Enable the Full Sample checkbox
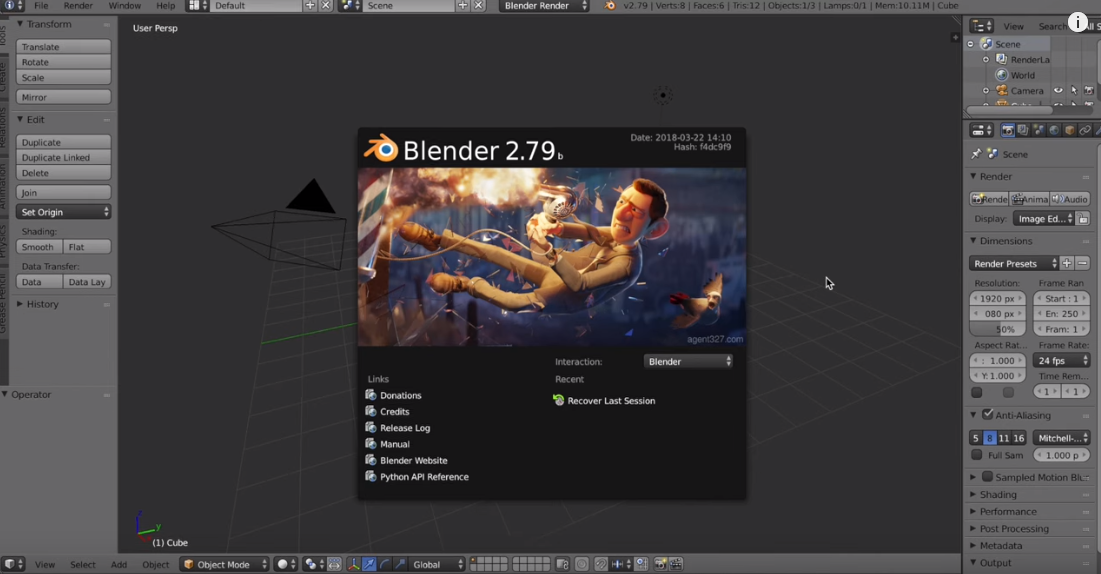 coord(976,455)
